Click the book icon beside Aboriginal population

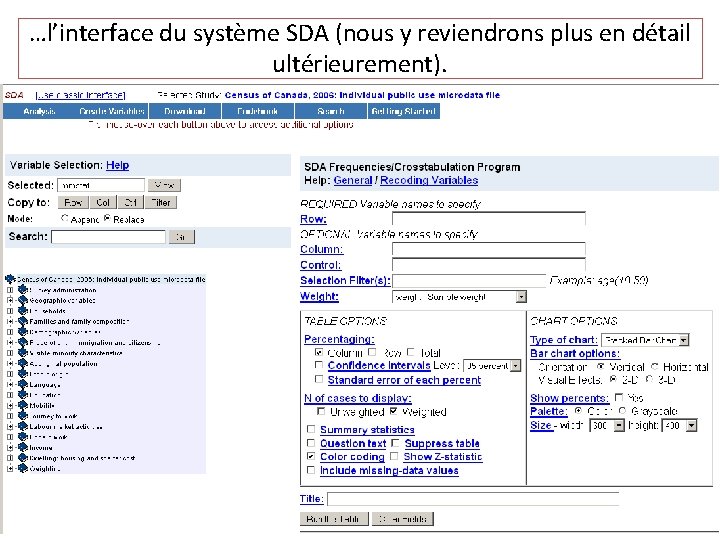click(22, 363)
